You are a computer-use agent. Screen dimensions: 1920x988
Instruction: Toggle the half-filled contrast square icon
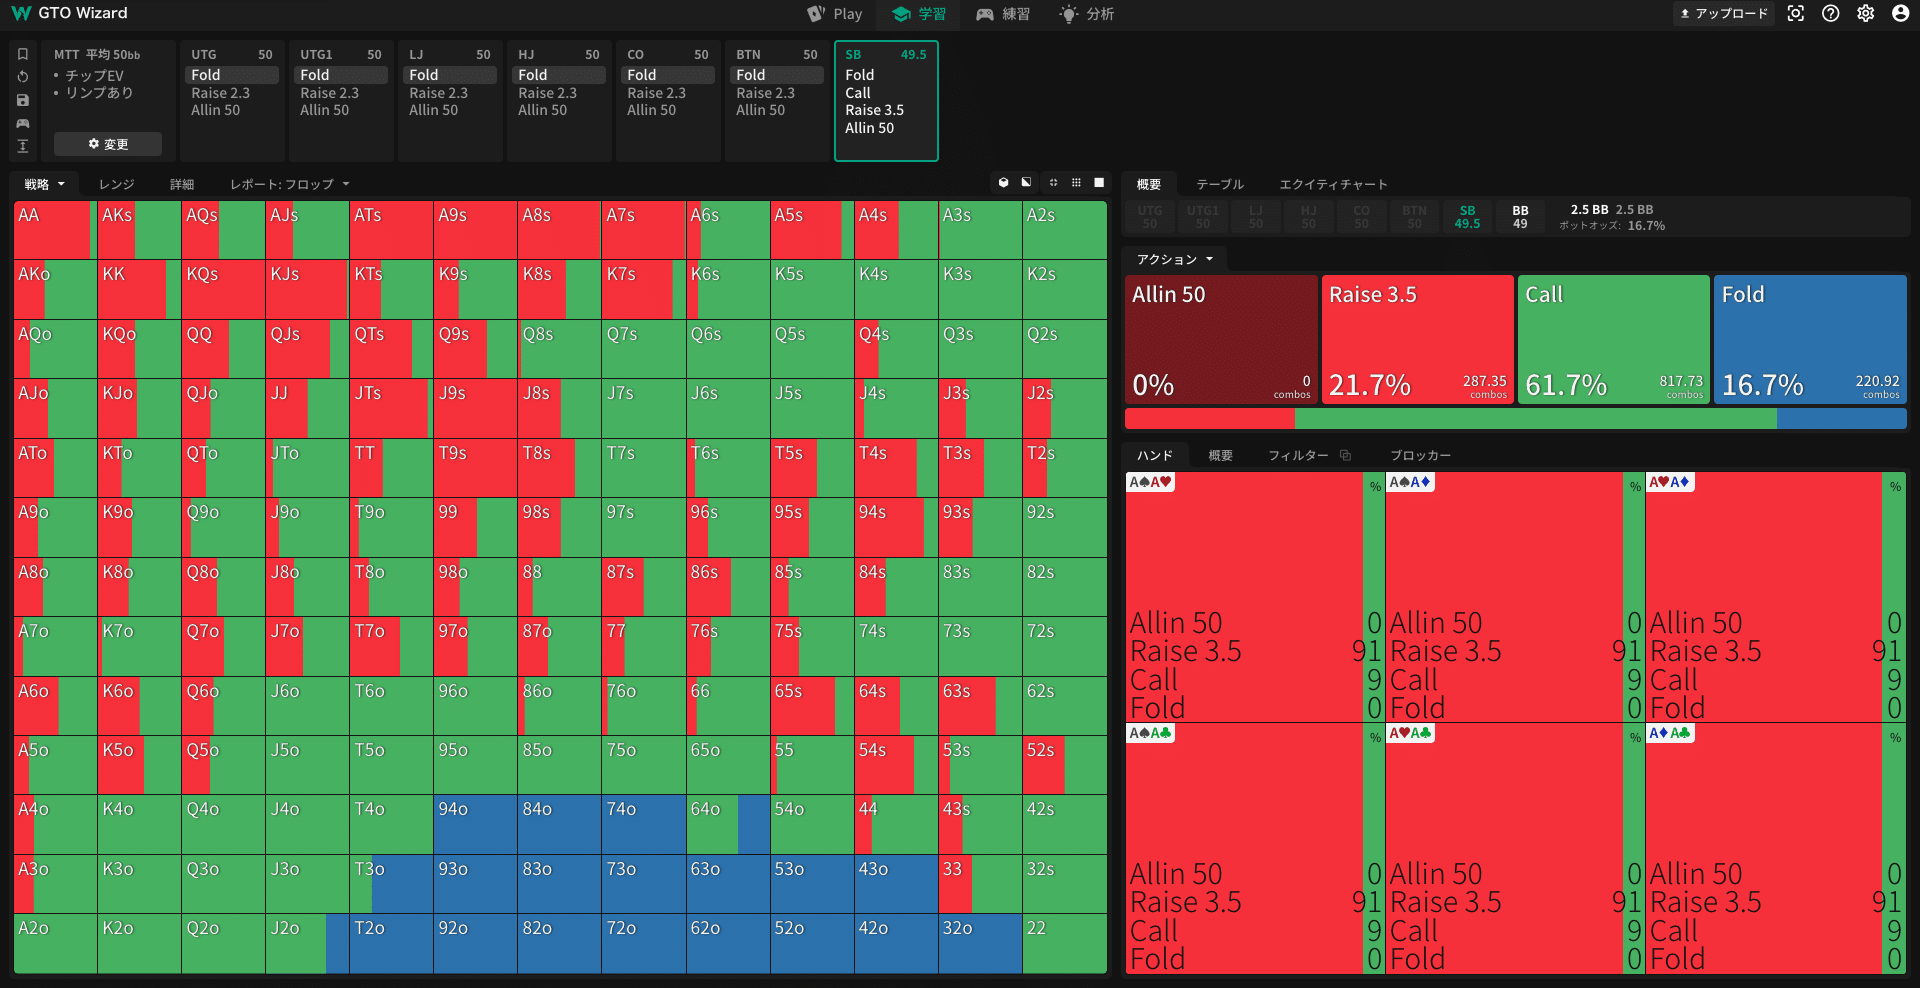1026,183
